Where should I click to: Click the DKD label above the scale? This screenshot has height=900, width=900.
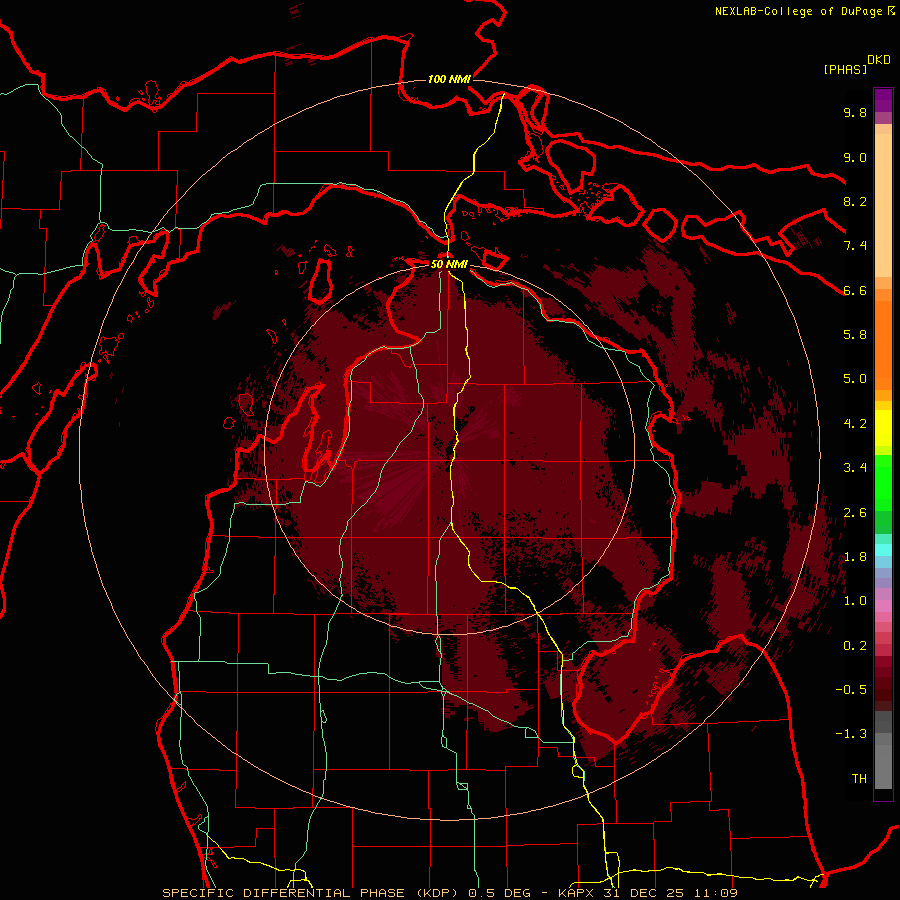point(879,60)
